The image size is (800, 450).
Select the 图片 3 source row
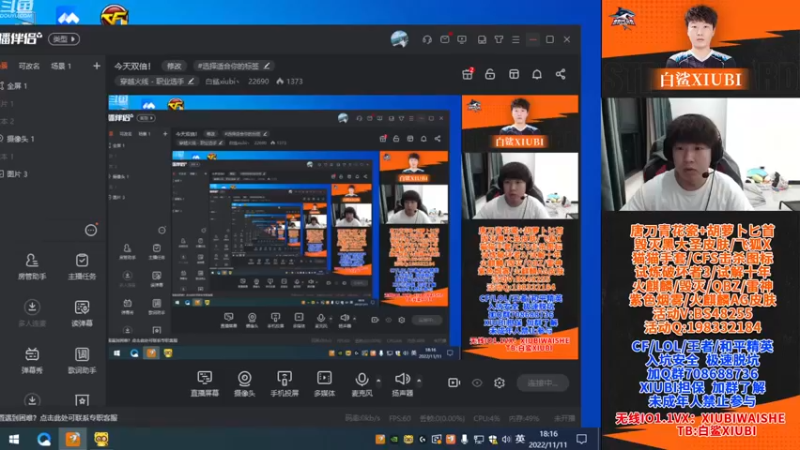51,174
